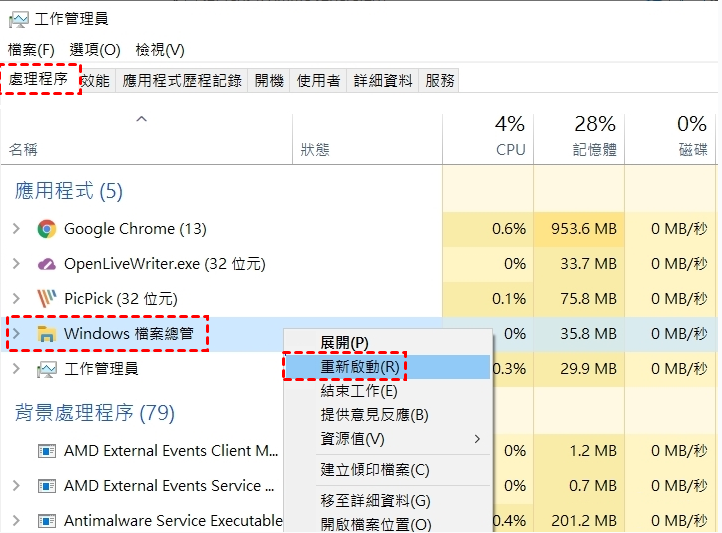Expand the 工作管理員 process entry
The height and width of the screenshot is (533, 722).
17,369
